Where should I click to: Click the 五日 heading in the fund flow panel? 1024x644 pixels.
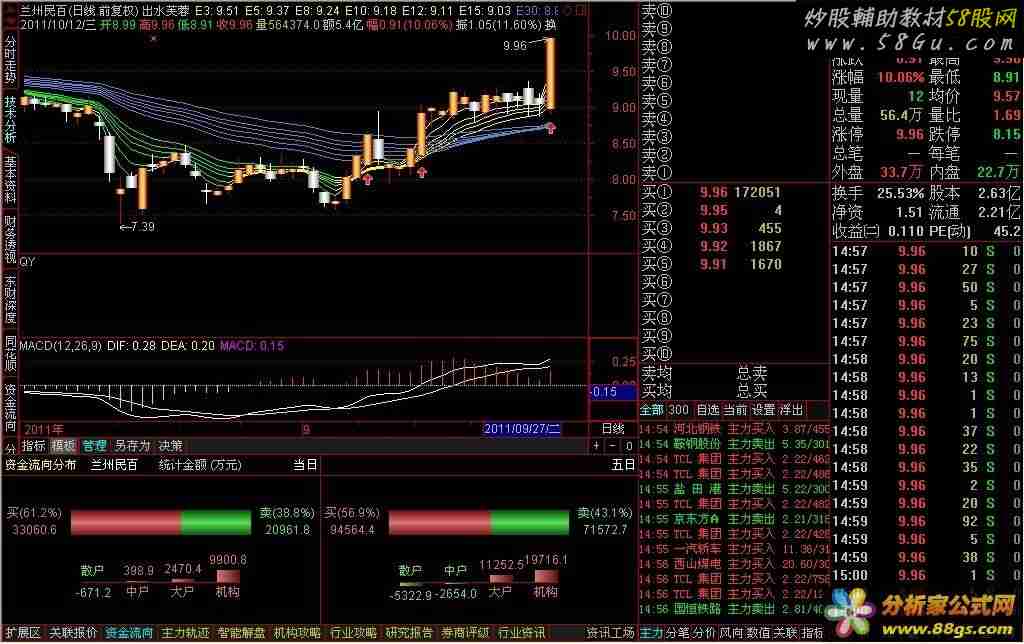point(624,465)
